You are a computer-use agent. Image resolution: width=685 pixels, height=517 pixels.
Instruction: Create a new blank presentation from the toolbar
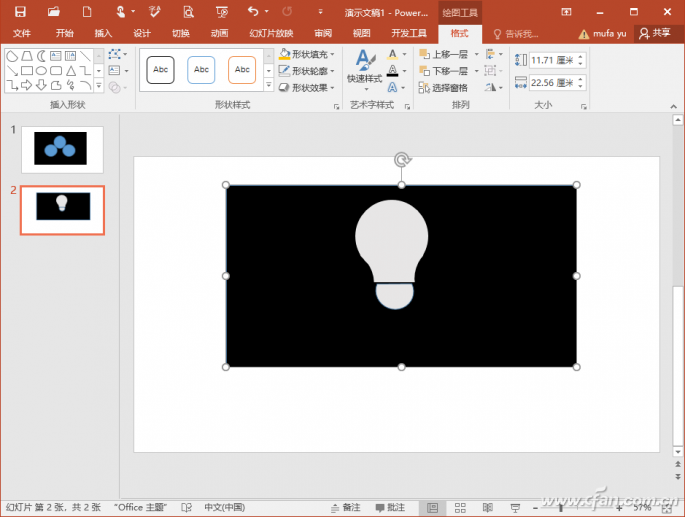tap(87, 12)
